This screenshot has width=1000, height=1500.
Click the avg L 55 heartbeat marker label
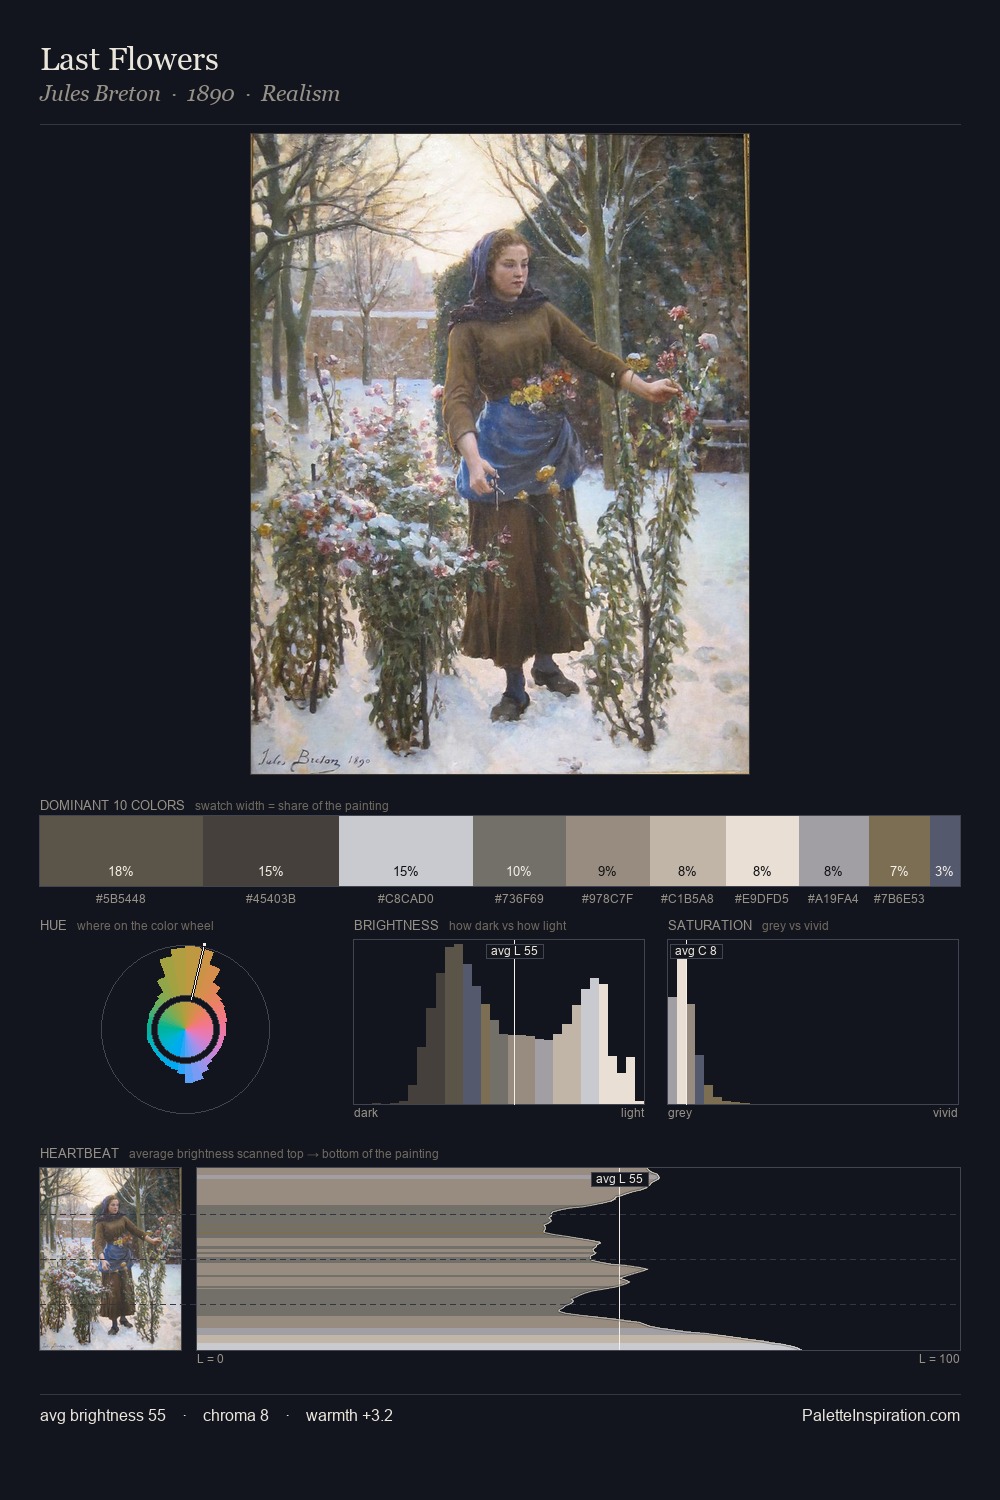619,1179
